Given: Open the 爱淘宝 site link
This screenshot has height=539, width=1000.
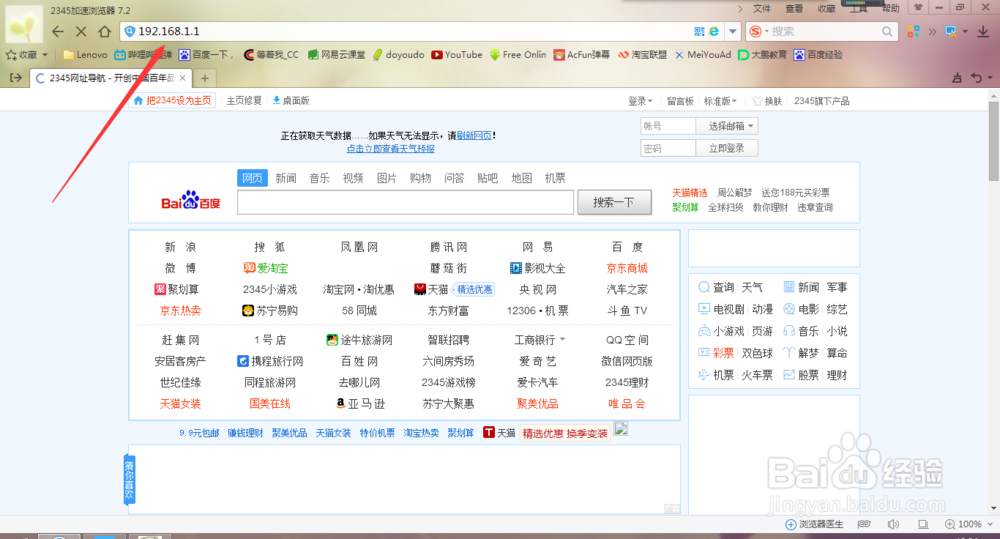Looking at the screenshot, I should click(266, 269).
